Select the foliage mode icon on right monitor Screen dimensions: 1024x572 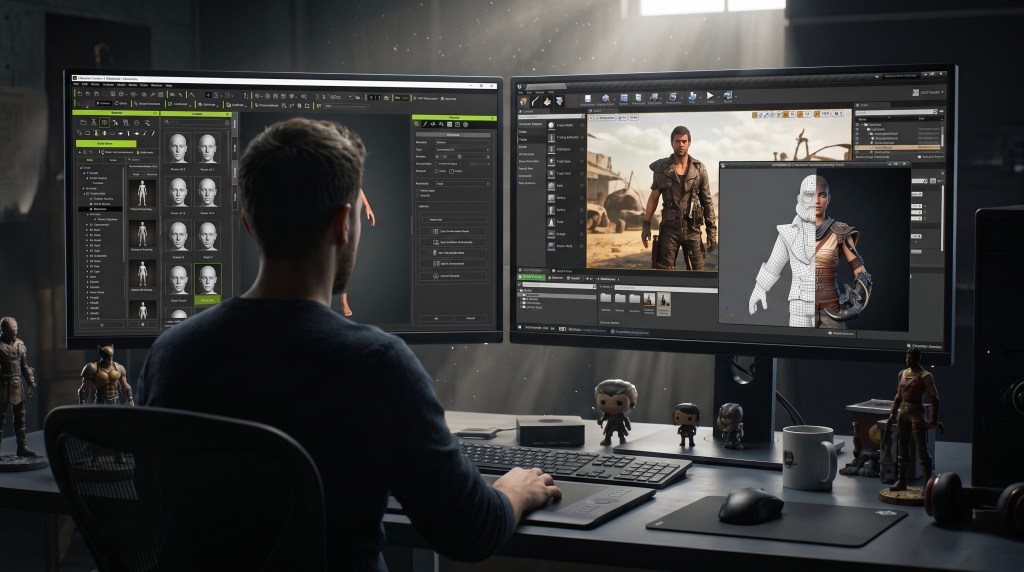pyautogui.click(x=559, y=101)
